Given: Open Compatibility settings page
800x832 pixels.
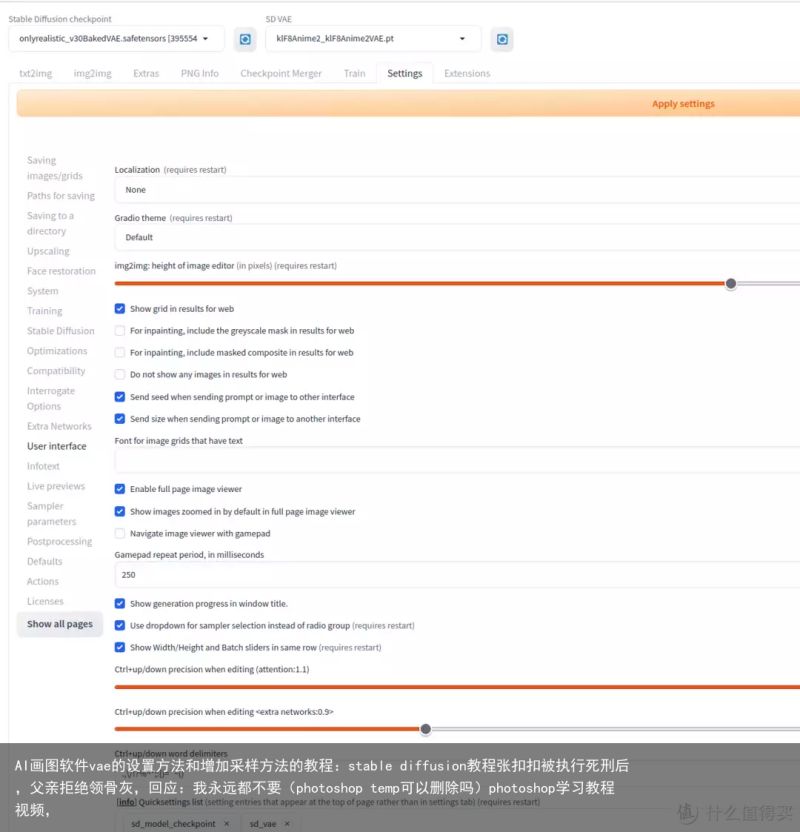Looking at the screenshot, I should pos(56,371).
